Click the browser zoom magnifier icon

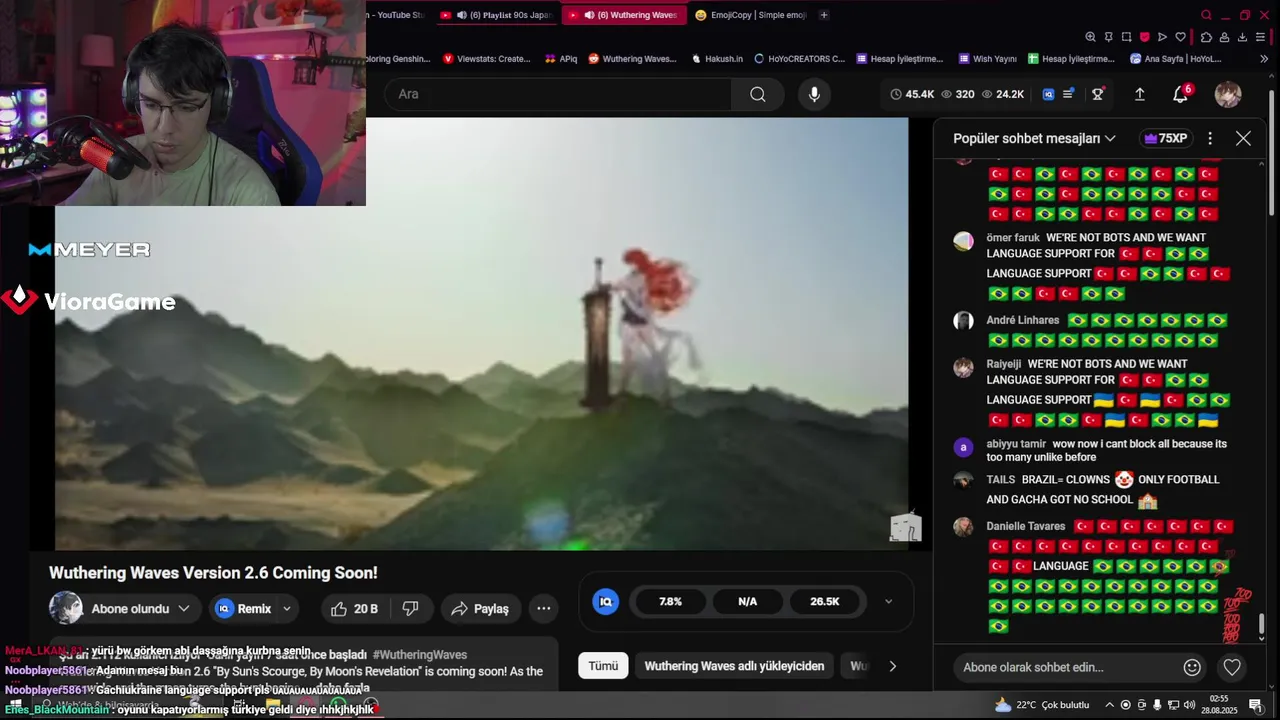pos(1090,37)
